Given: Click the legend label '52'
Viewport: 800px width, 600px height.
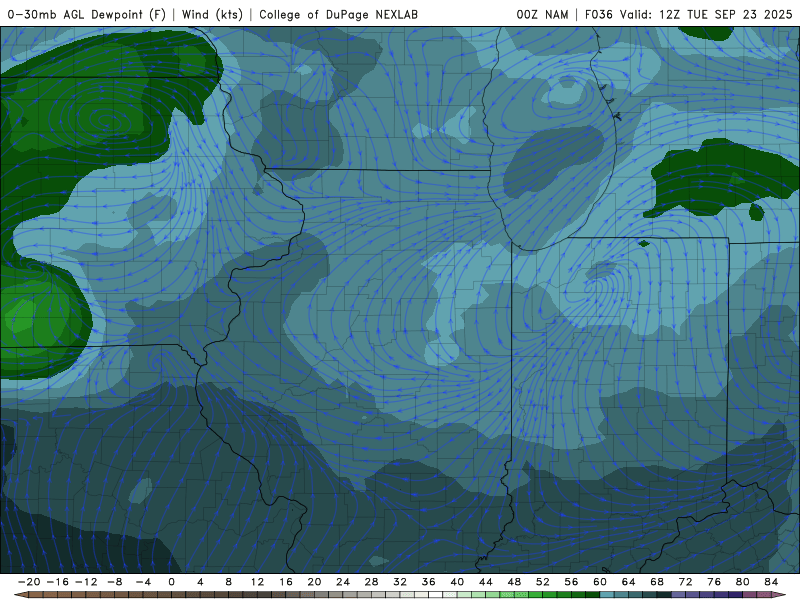Looking at the screenshot, I should (543, 582).
